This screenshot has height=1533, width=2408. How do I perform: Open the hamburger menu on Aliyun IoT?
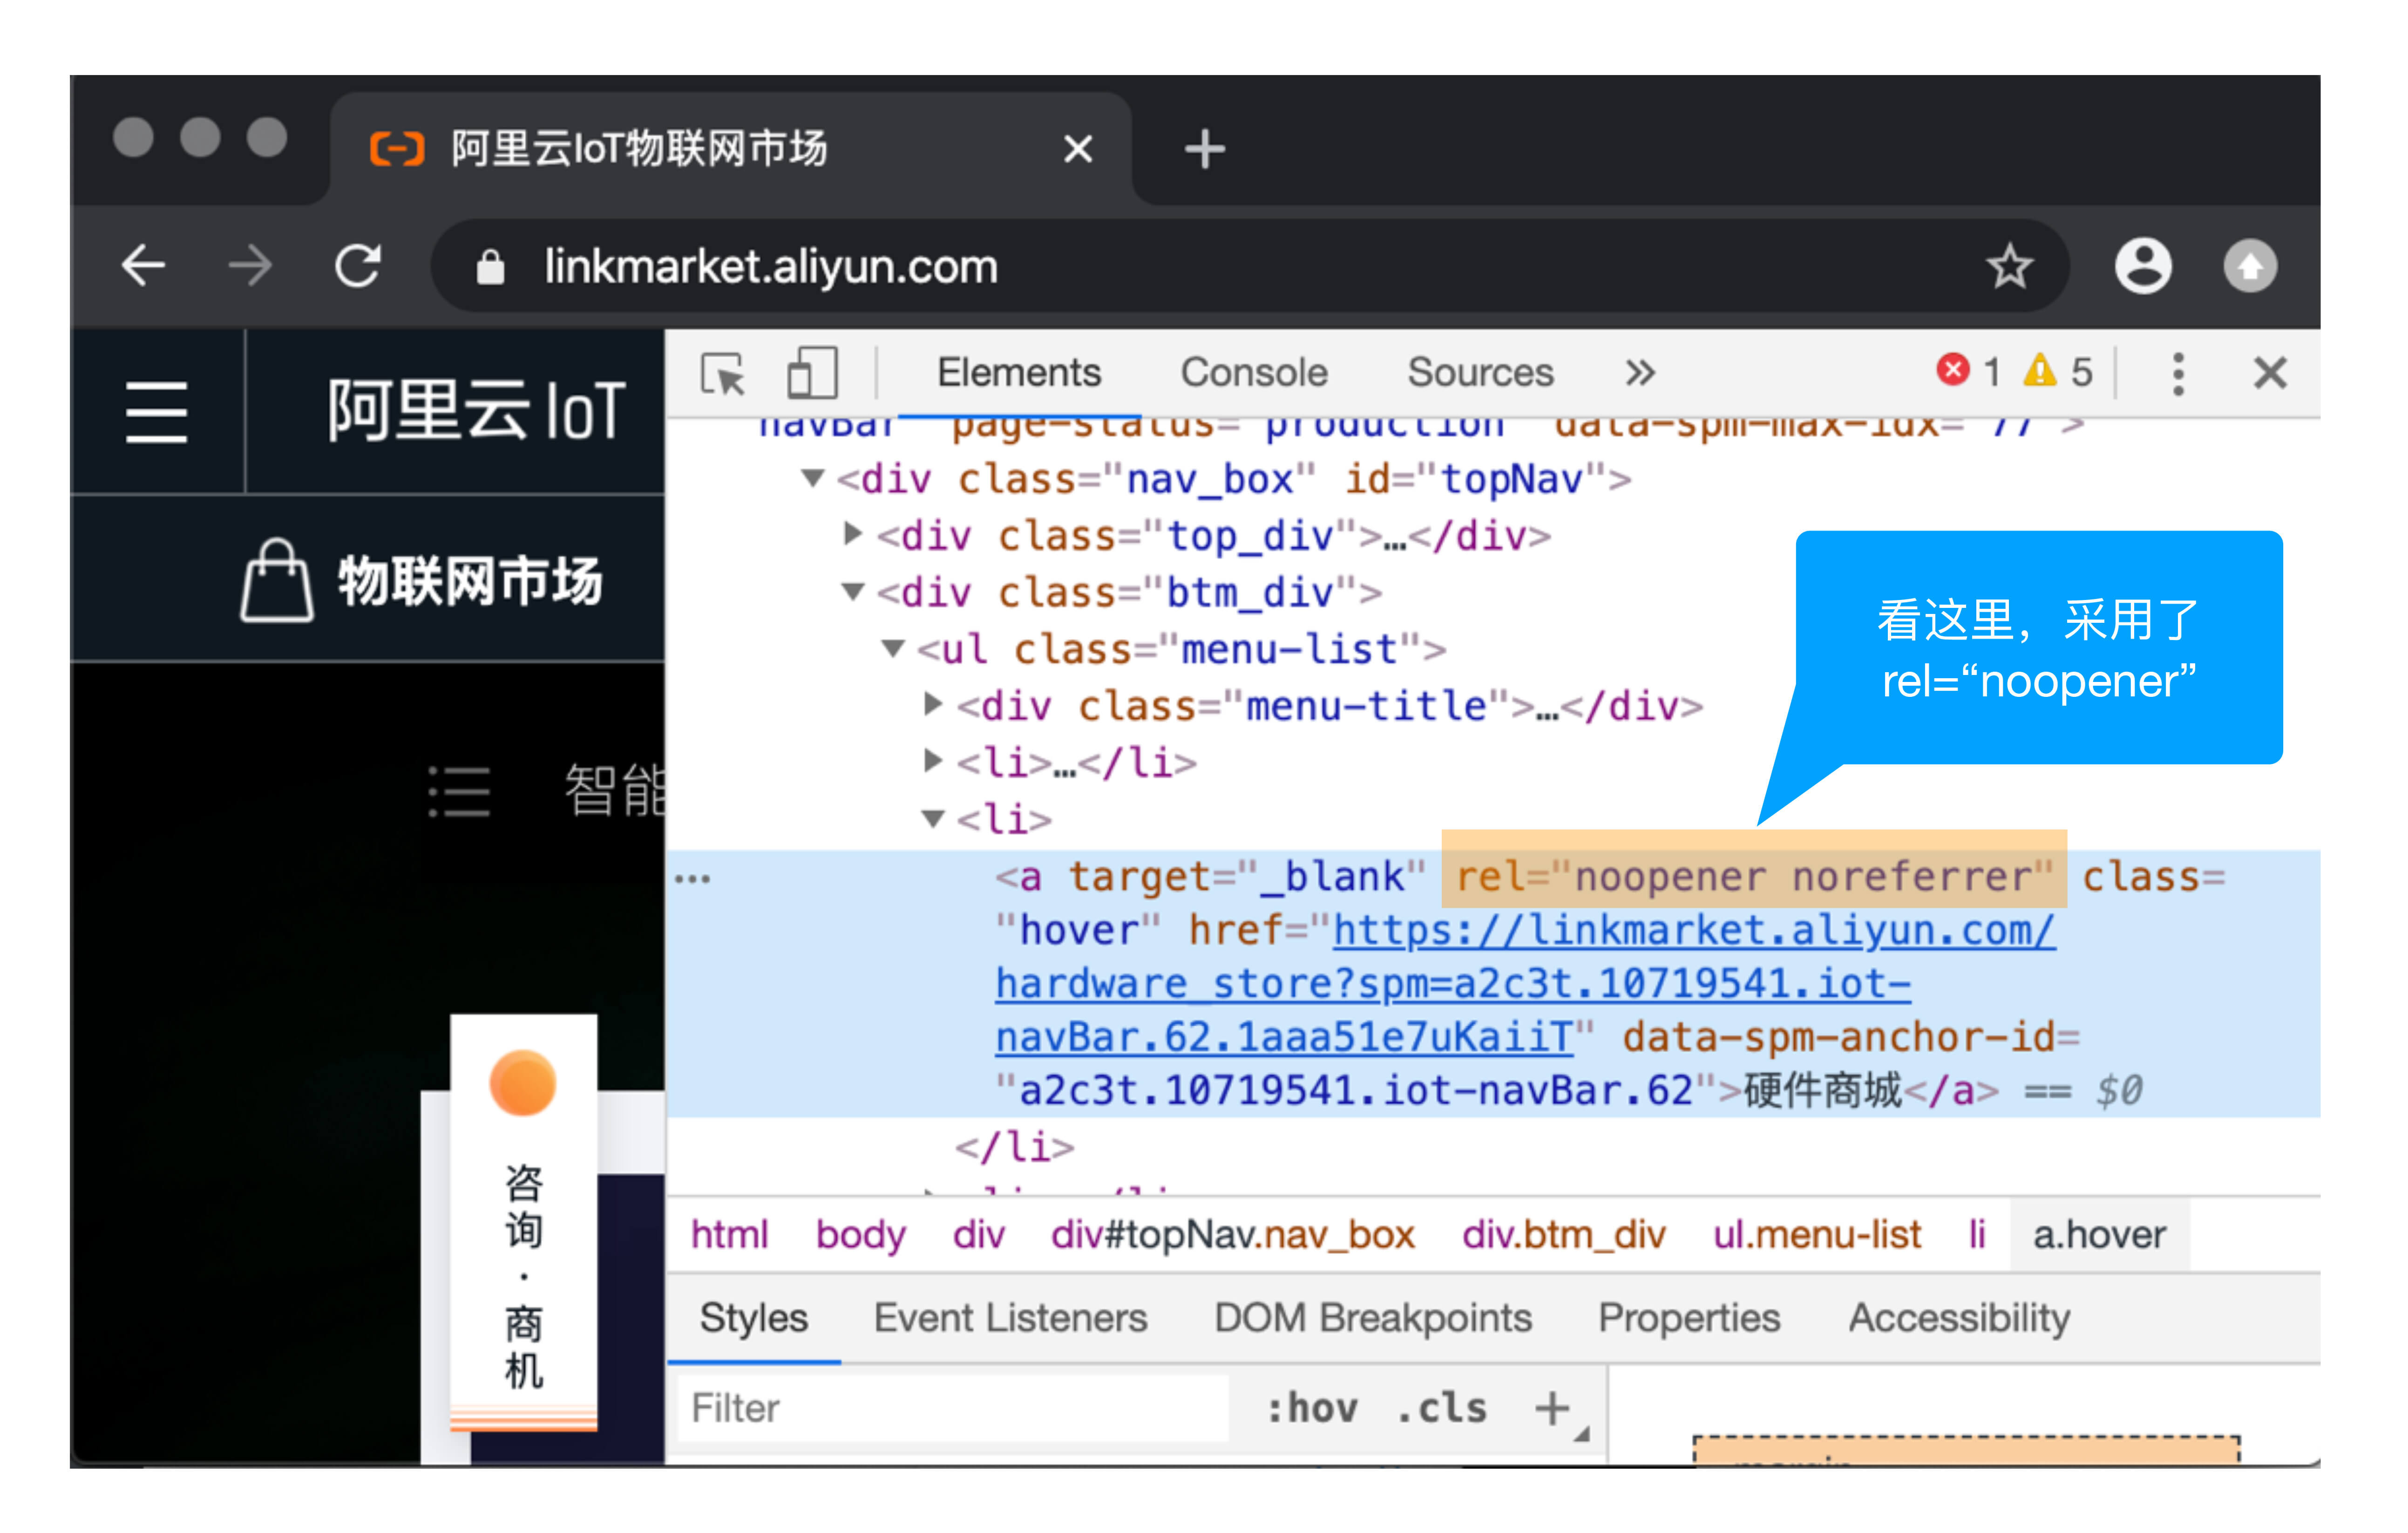[157, 412]
